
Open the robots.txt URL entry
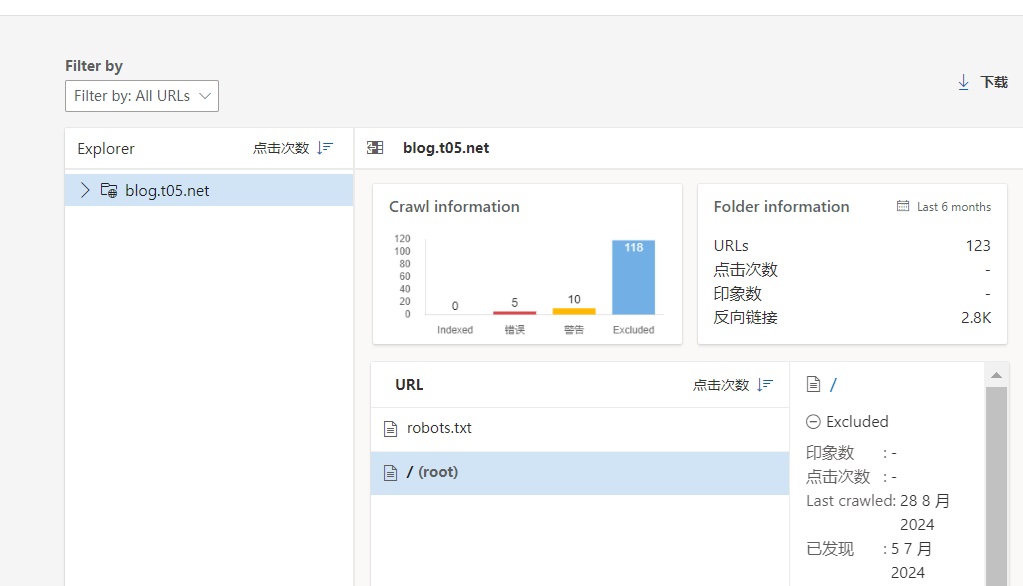(x=439, y=428)
